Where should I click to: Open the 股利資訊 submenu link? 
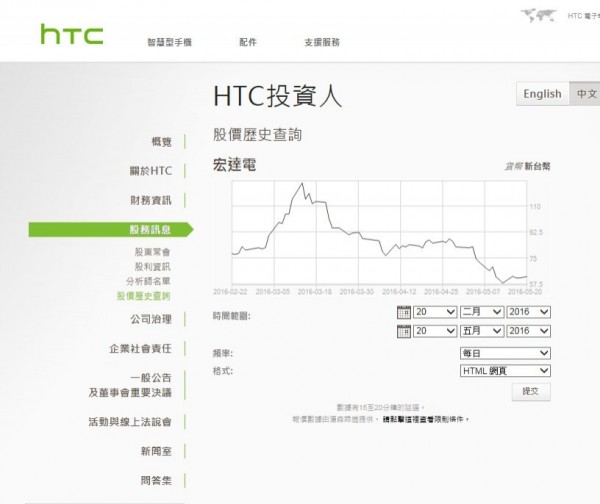152,267
